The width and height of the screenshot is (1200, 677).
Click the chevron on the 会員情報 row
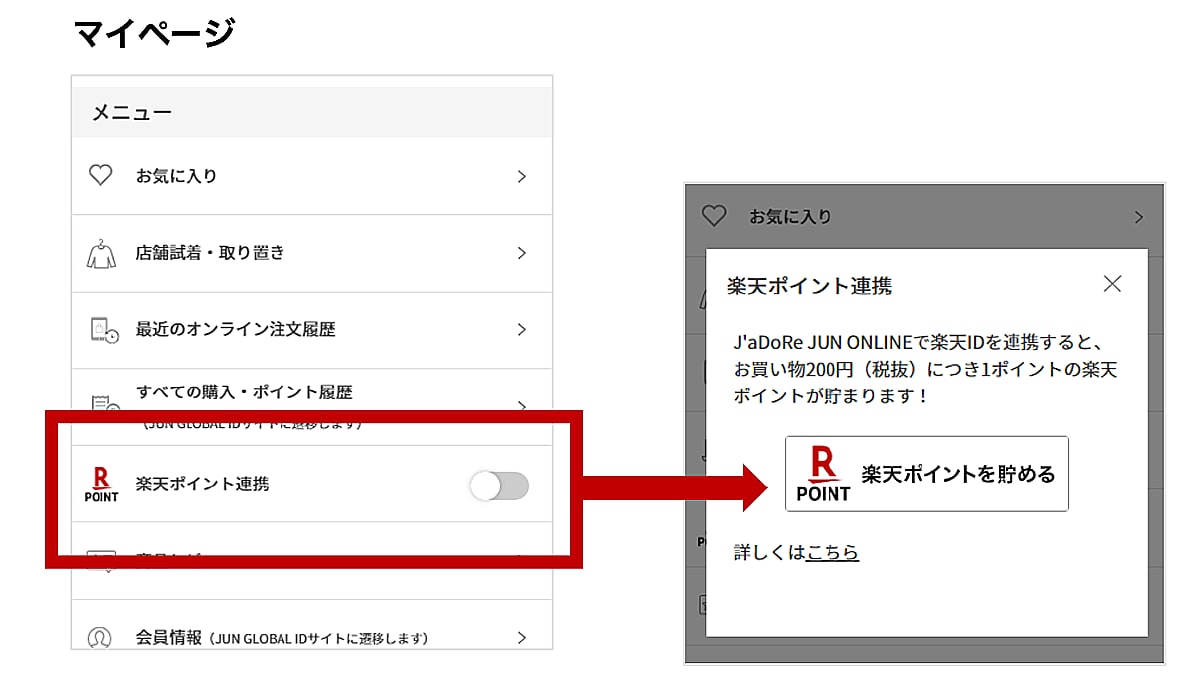click(x=521, y=637)
